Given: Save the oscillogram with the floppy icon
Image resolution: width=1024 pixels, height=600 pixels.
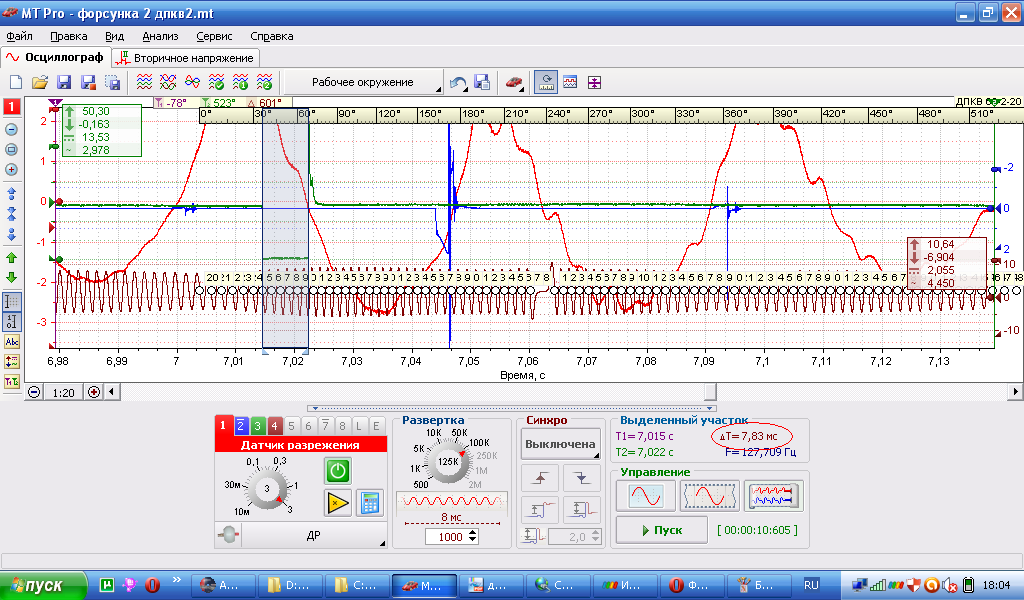Looking at the screenshot, I should coord(64,82).
